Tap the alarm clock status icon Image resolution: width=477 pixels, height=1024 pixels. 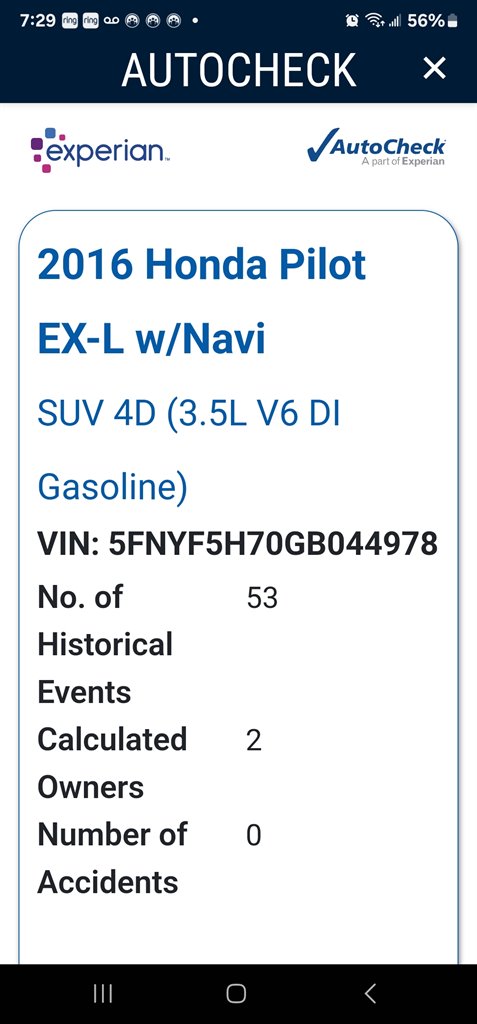tap(352, 21)
